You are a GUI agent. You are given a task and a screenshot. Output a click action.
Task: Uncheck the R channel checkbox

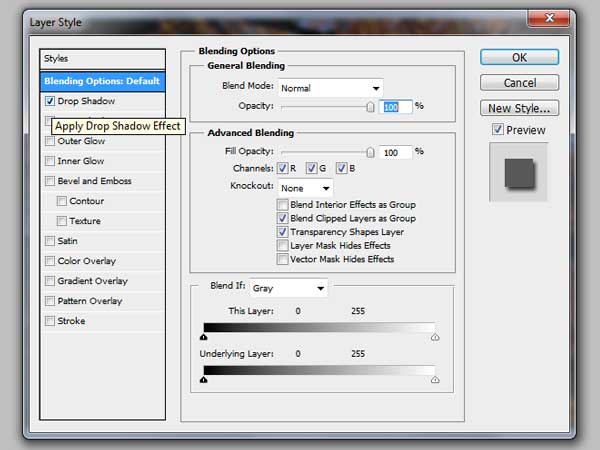[283, 168]
